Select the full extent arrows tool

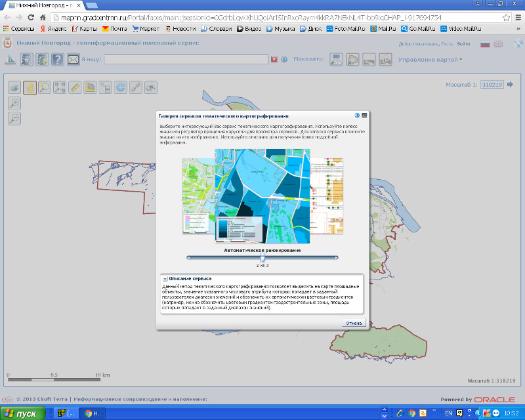point(60,88)
